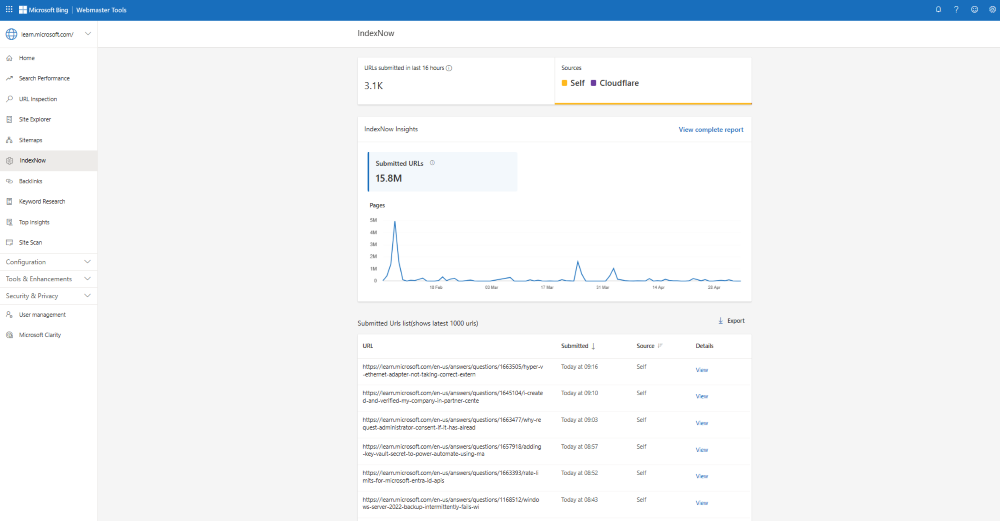Go to Search Performance in sidebar
The image size is (1000, 521).
(44, 78)
